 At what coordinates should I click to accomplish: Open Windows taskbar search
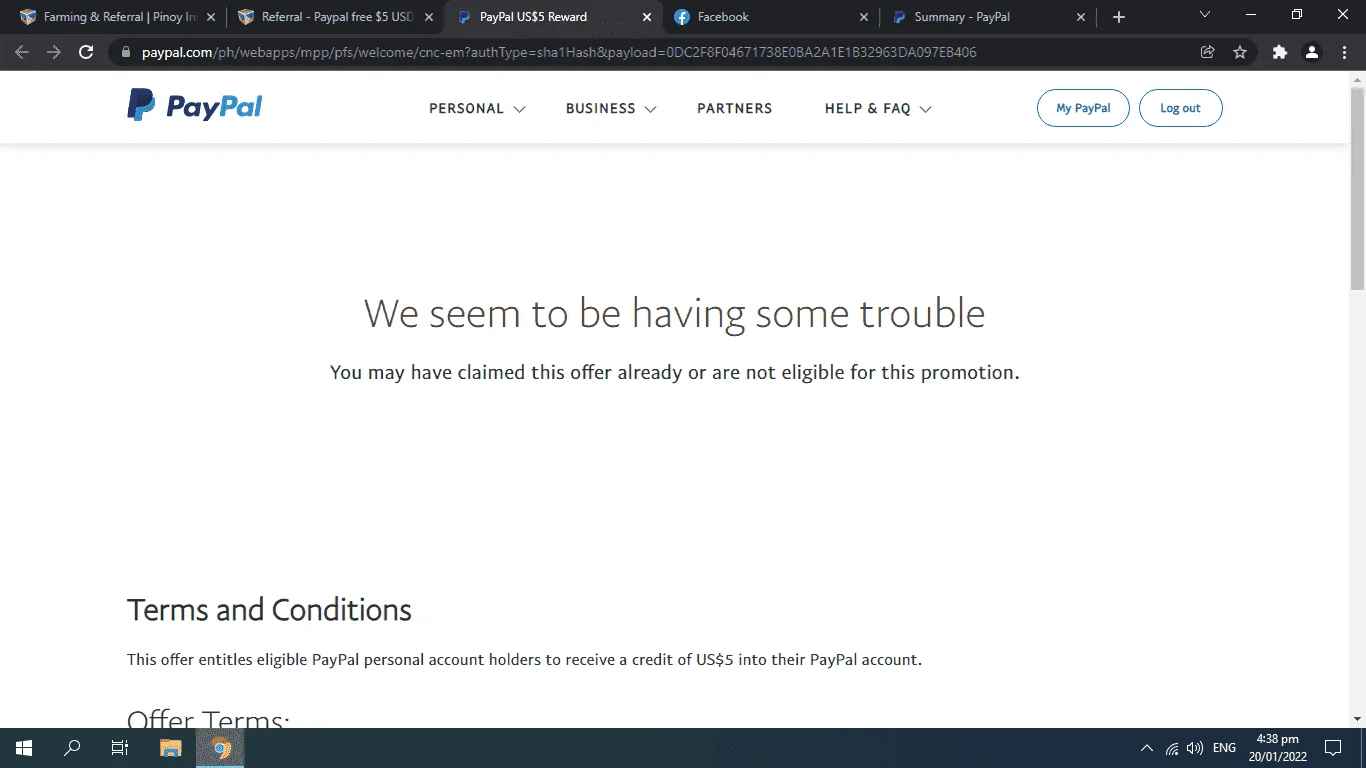[x=72, y=748]
